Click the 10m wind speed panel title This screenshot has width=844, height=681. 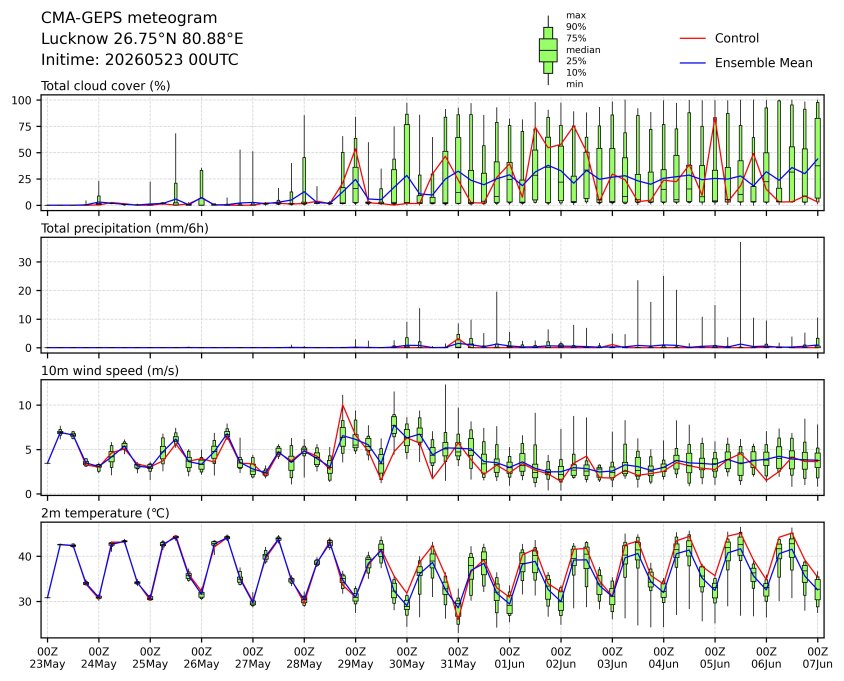pyautogui.click(x=110, y=371)
